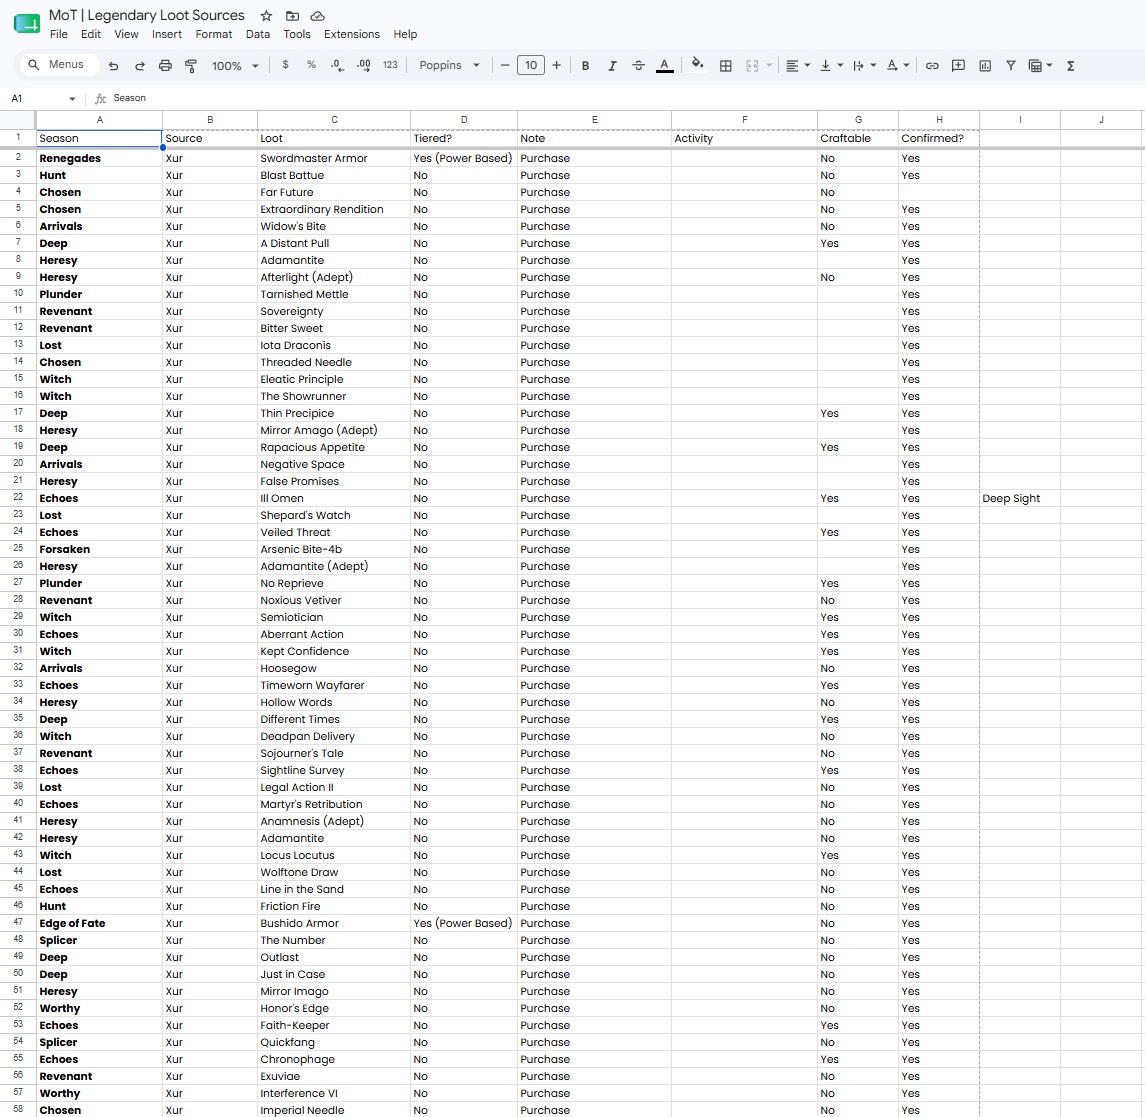
Task: Expand merge cells options arrow
Action: click(769, 66)
